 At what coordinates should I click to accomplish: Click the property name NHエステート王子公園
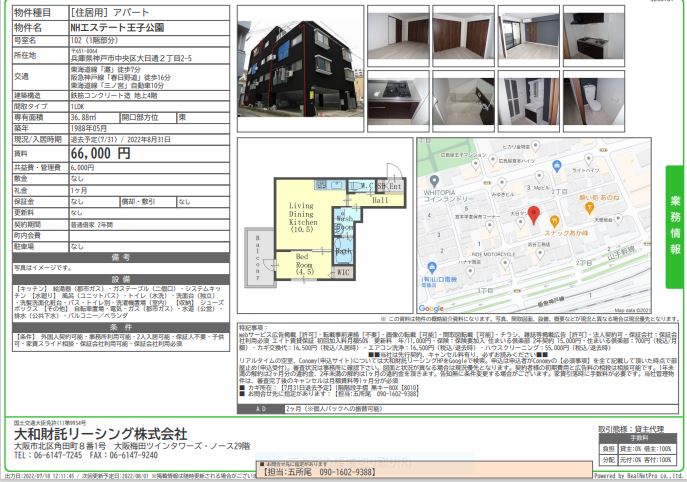[x=117, y=28]
